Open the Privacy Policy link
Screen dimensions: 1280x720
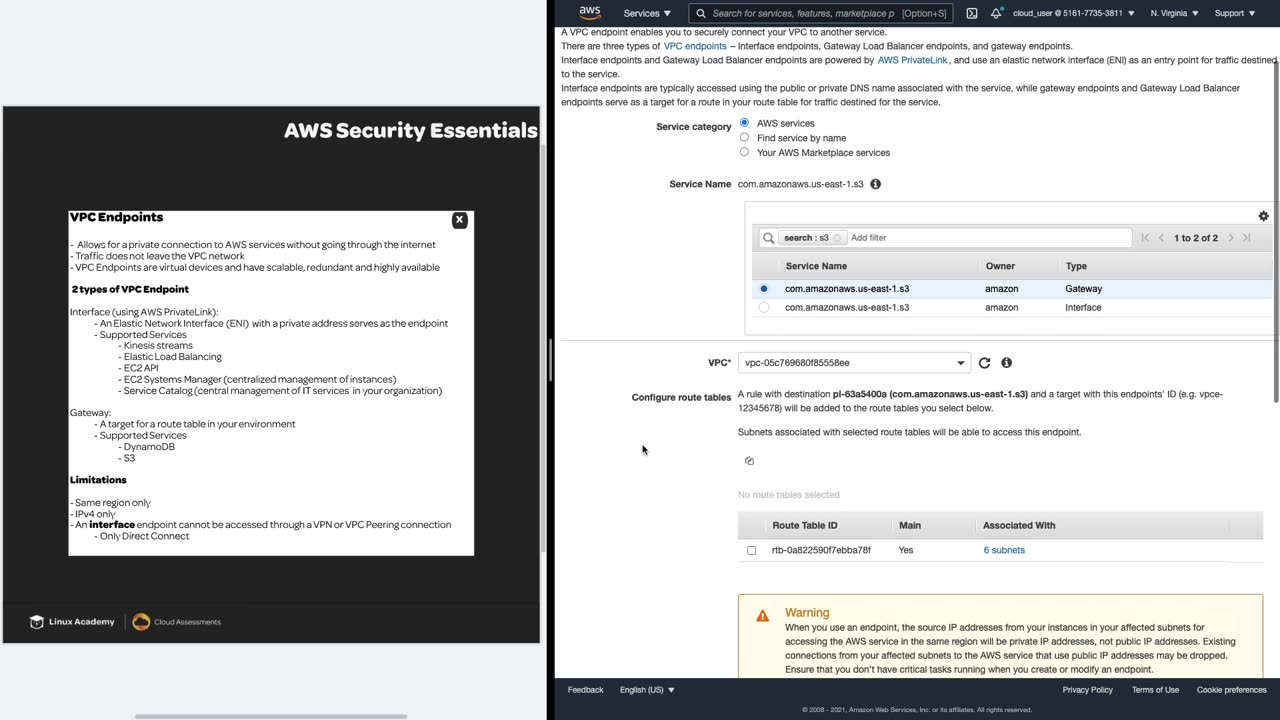point(1087,690)
